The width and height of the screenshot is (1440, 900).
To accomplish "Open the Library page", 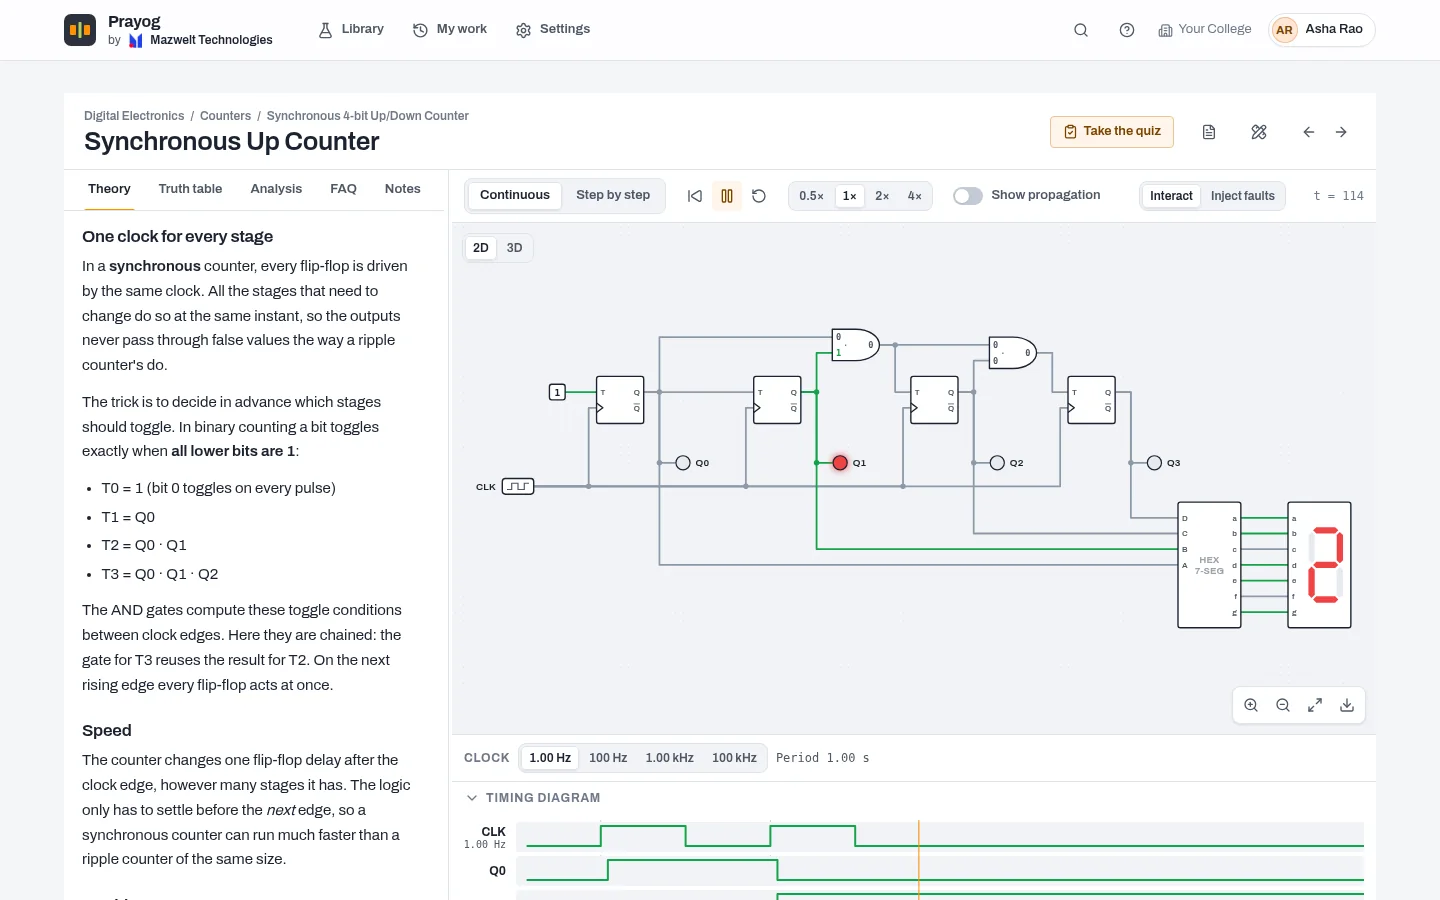I will tap(351, 30).
